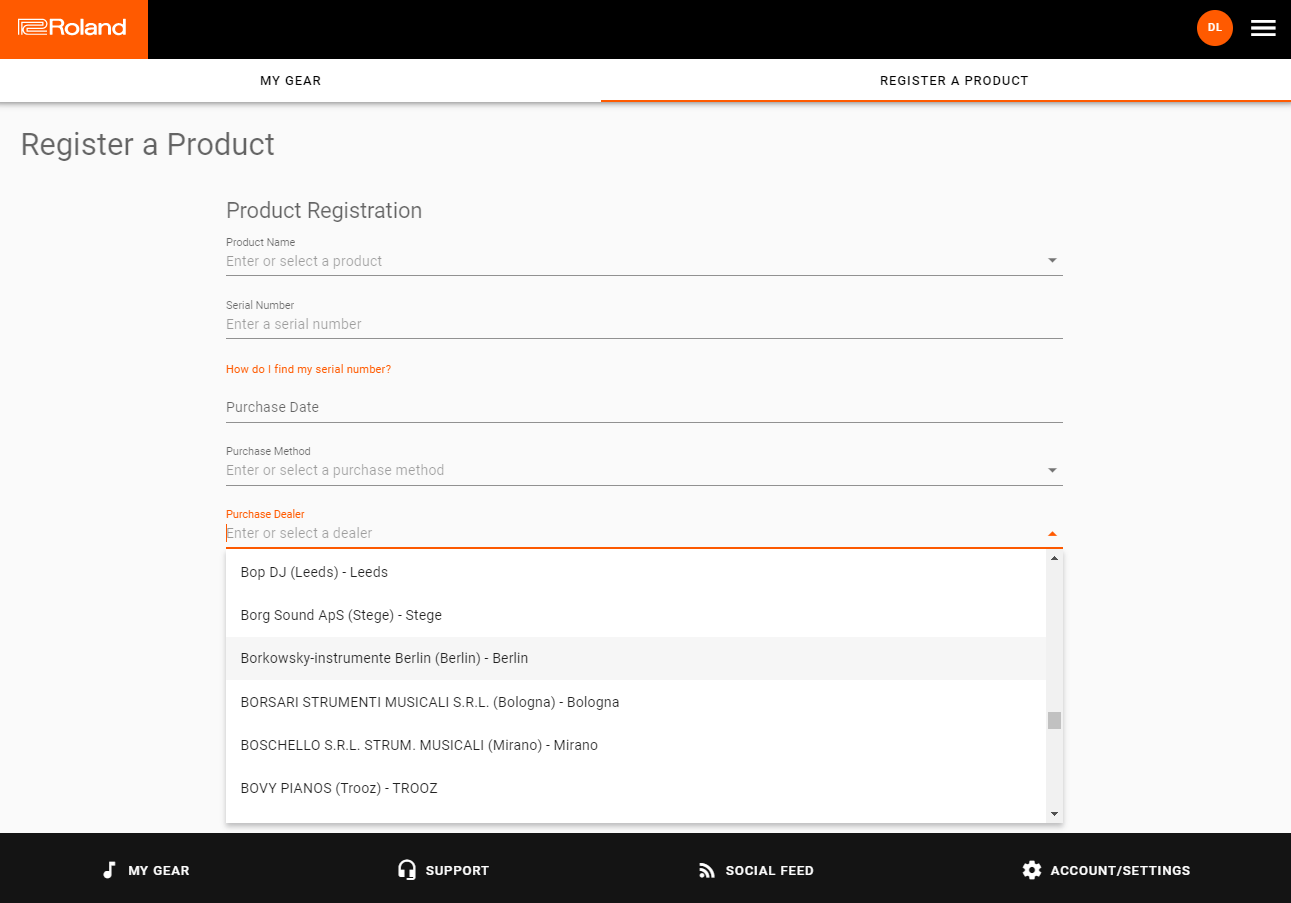Open the hamburger menu icon

[x=1263, y=28]
